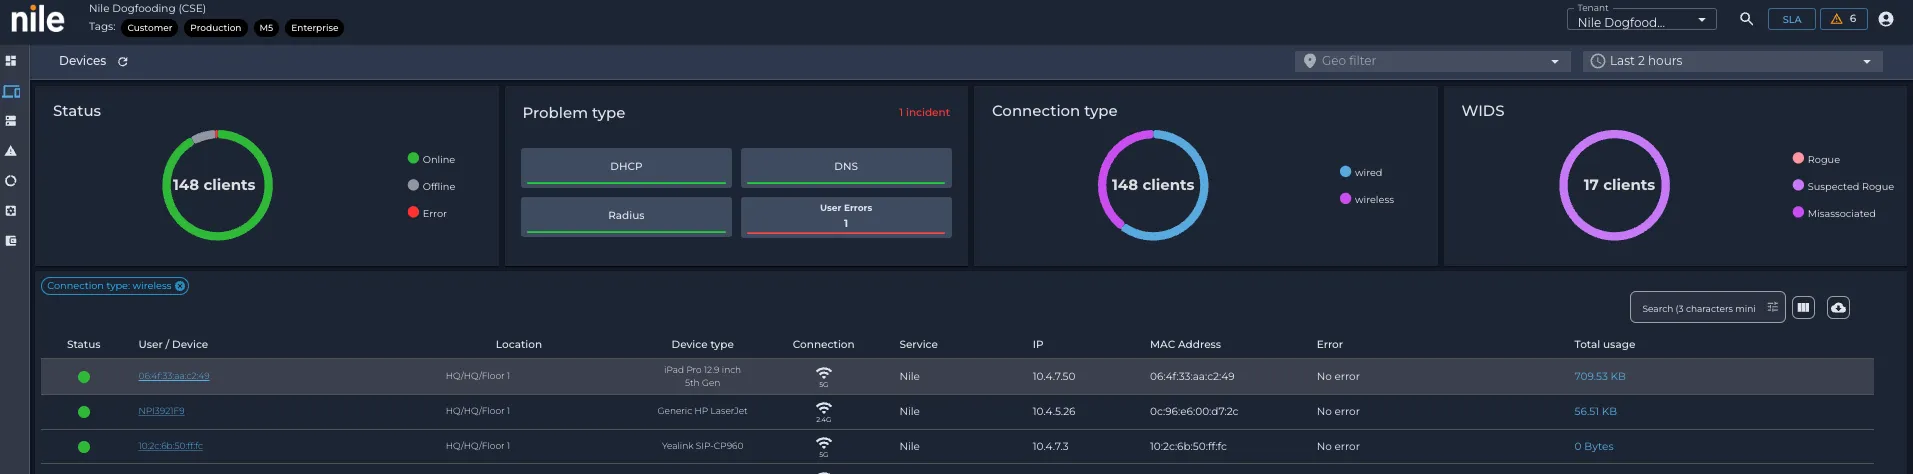
Task: Click the wifi icon for 06:4f:33:aa:c2:49 row
Action: click(x=824, y=374)
